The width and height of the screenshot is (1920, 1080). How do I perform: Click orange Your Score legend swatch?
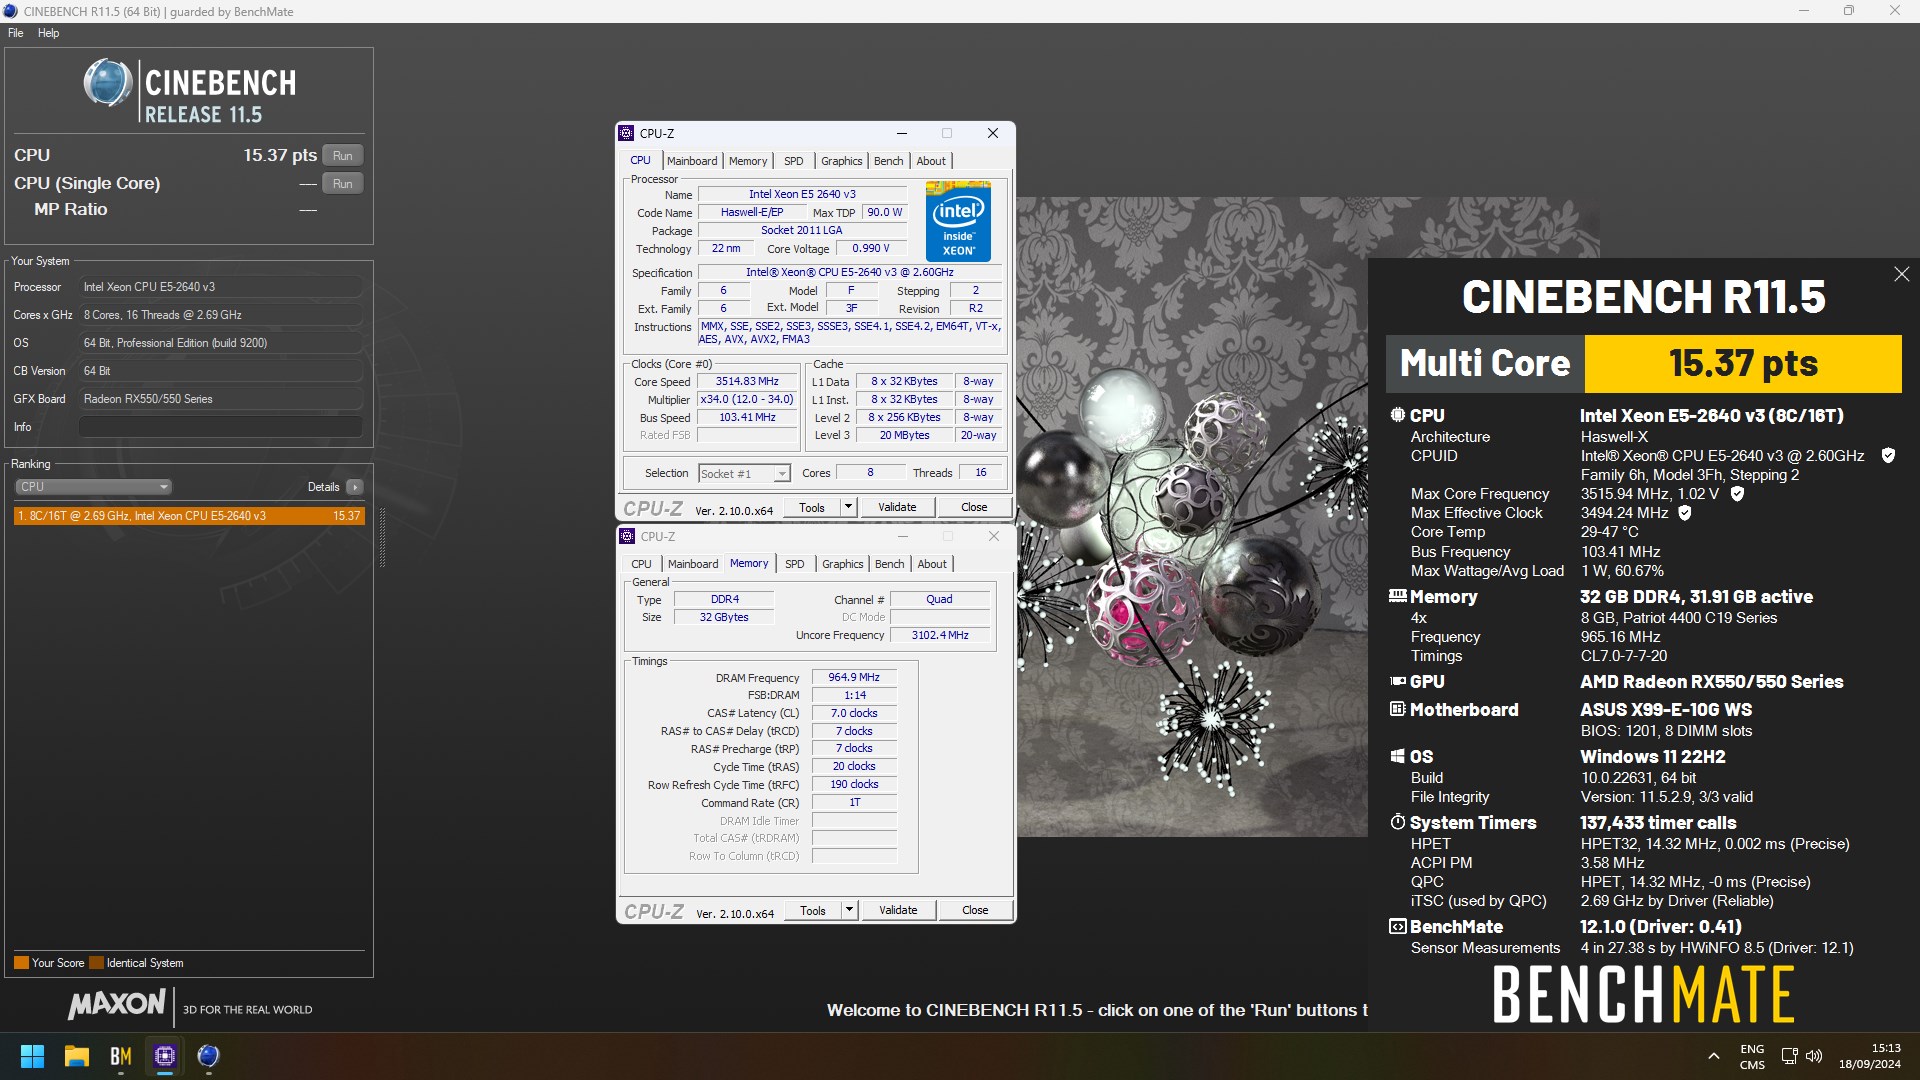[x=21, y=963]
